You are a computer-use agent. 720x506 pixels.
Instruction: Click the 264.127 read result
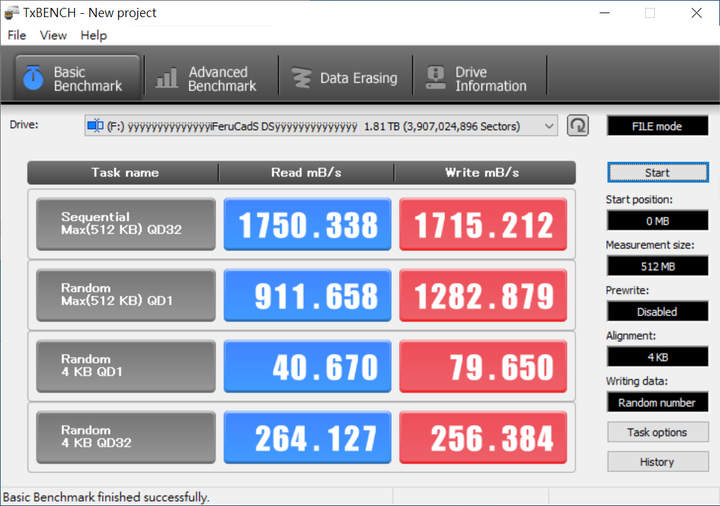308,437
